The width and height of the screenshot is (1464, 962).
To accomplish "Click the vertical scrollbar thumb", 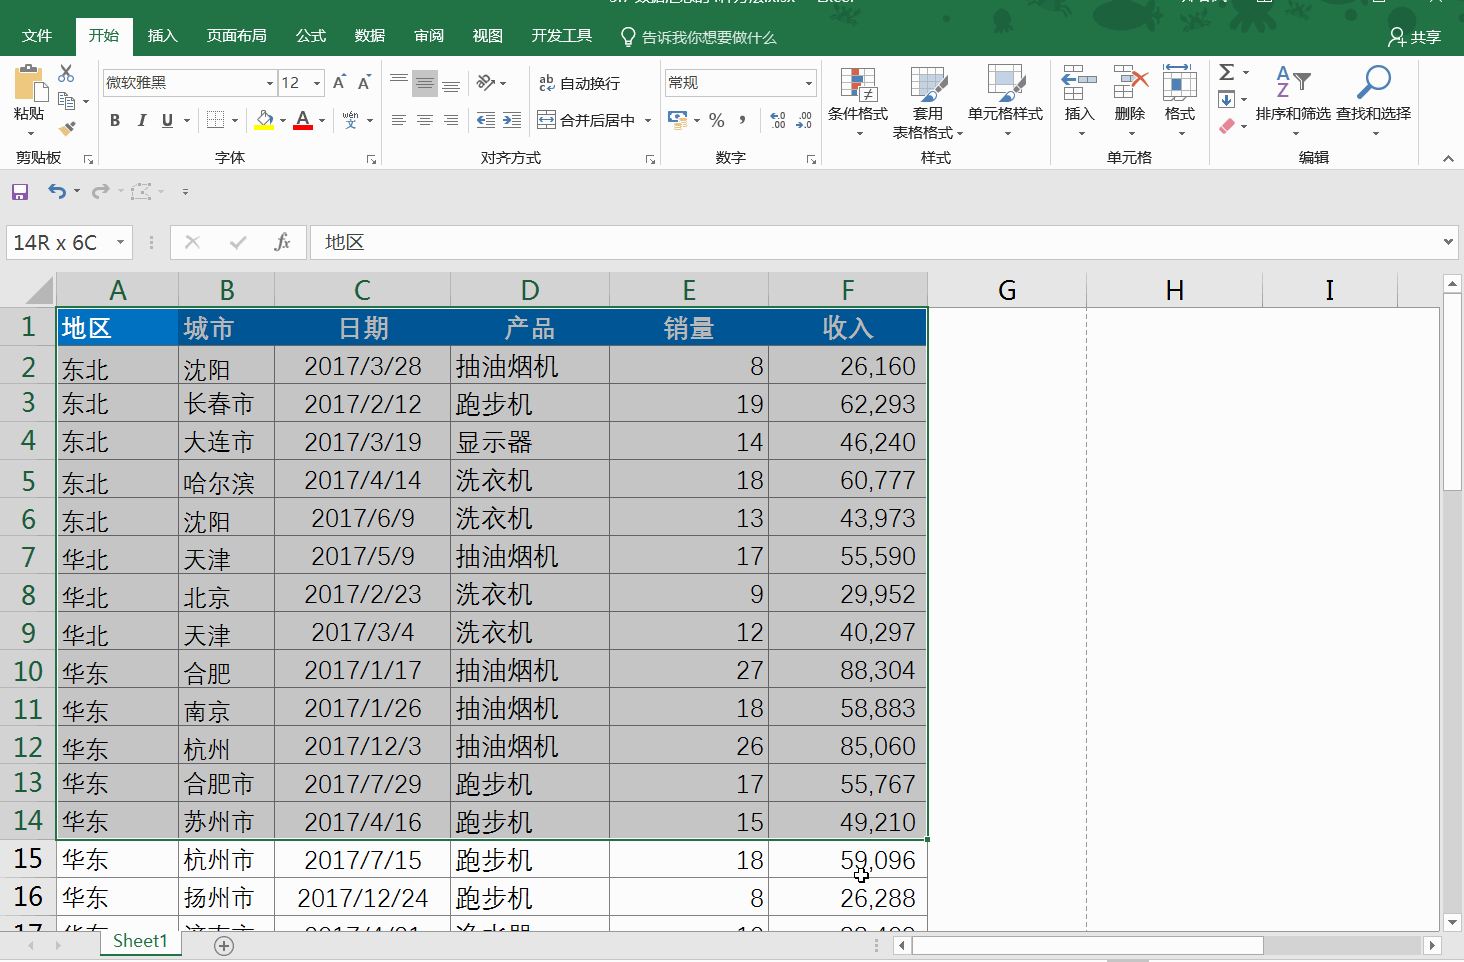I will 1453,392.
